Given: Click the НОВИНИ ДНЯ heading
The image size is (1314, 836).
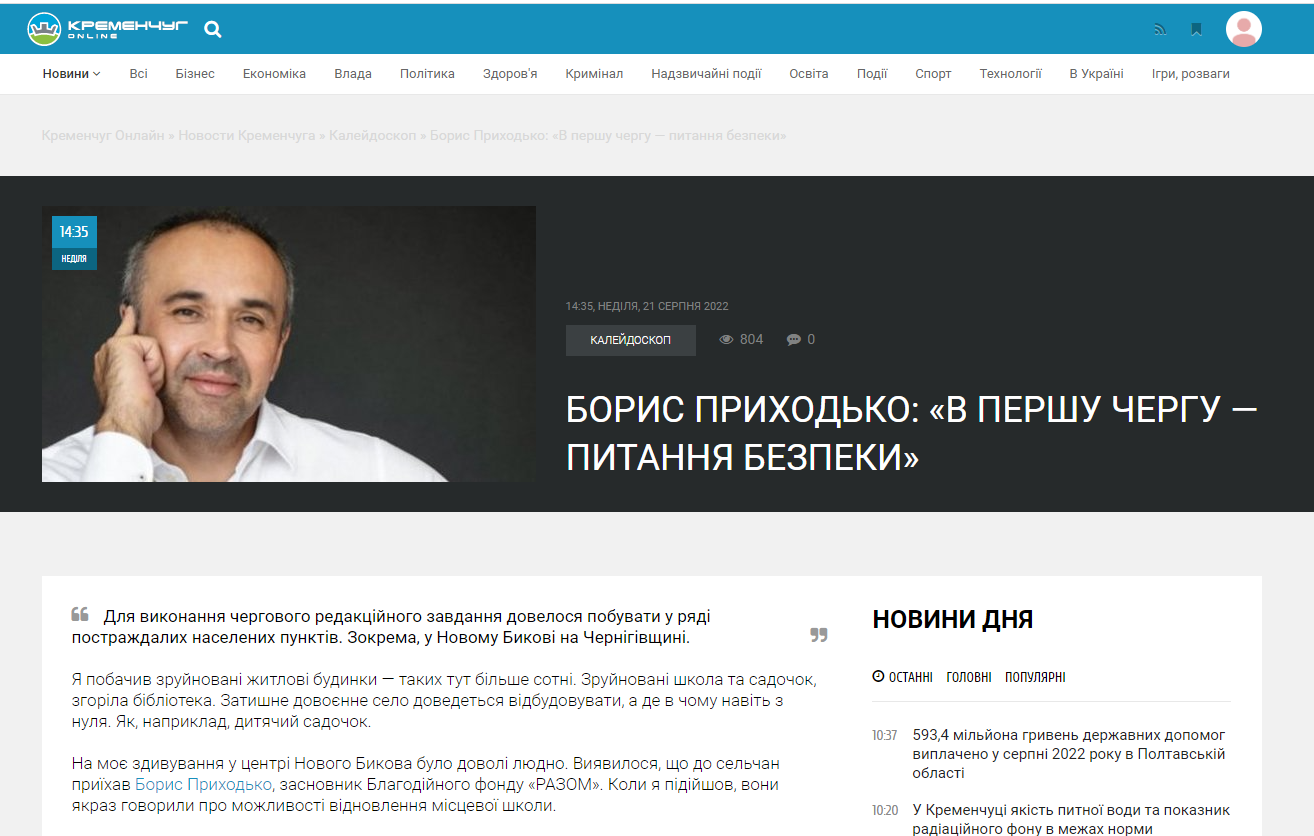Looking at the screenshot, I should click(x=952, y=619).
